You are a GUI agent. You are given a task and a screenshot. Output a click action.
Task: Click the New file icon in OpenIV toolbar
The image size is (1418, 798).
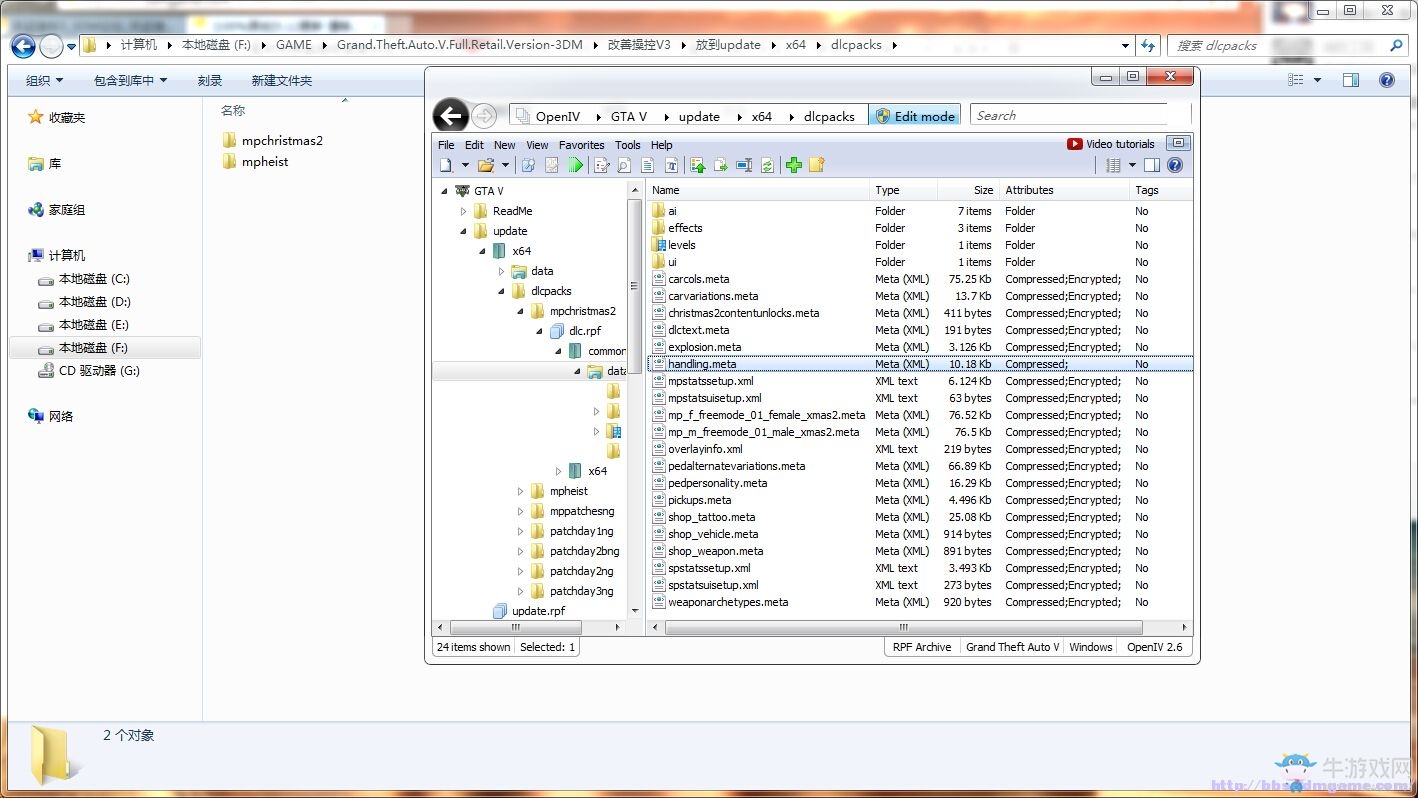tap(447, 165)
